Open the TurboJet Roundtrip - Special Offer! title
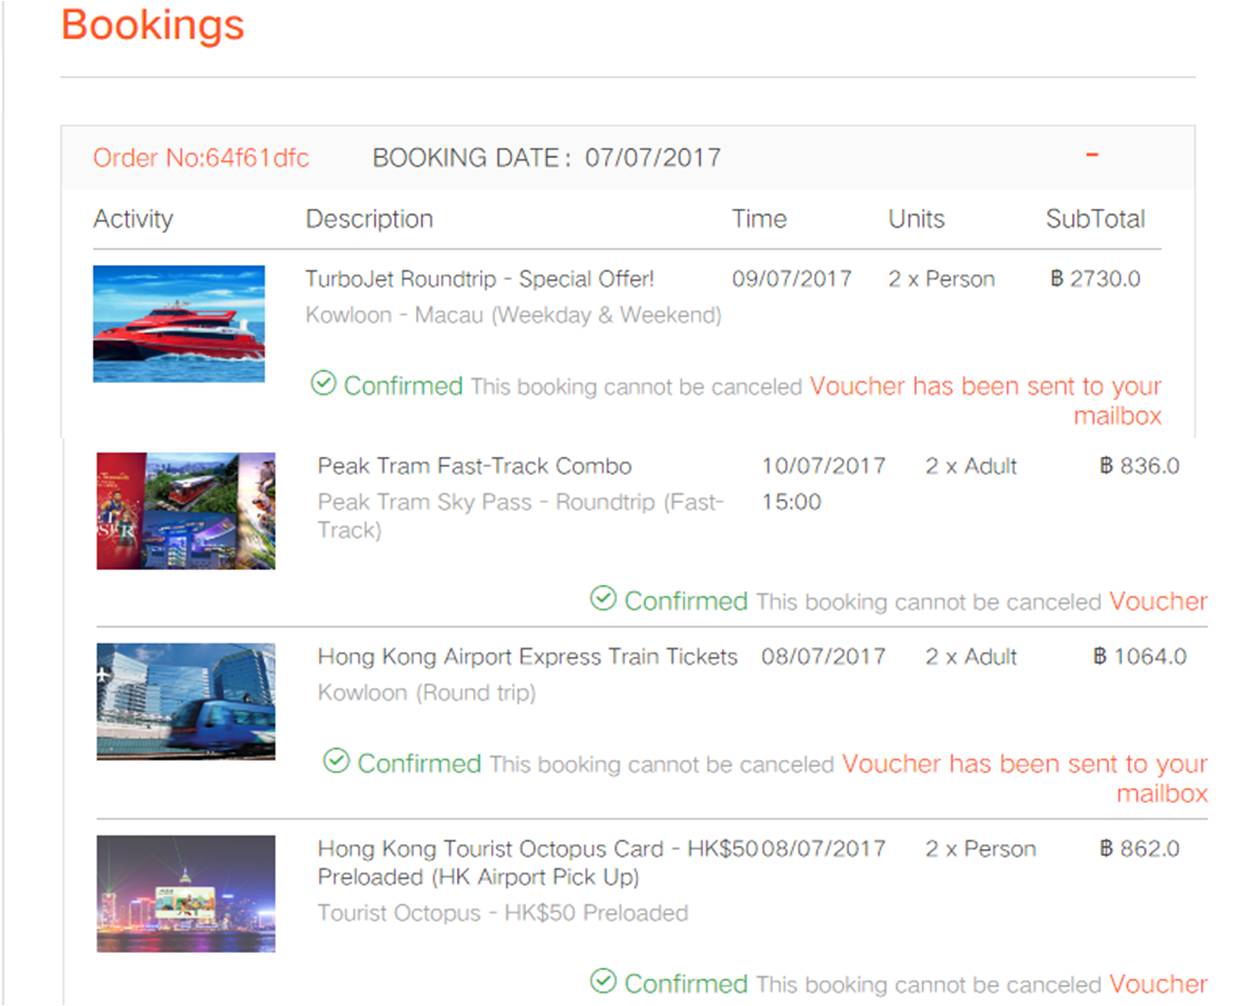Image resolution: width=1236 pixels, height=1006 pixels. (x=480, y=279)
